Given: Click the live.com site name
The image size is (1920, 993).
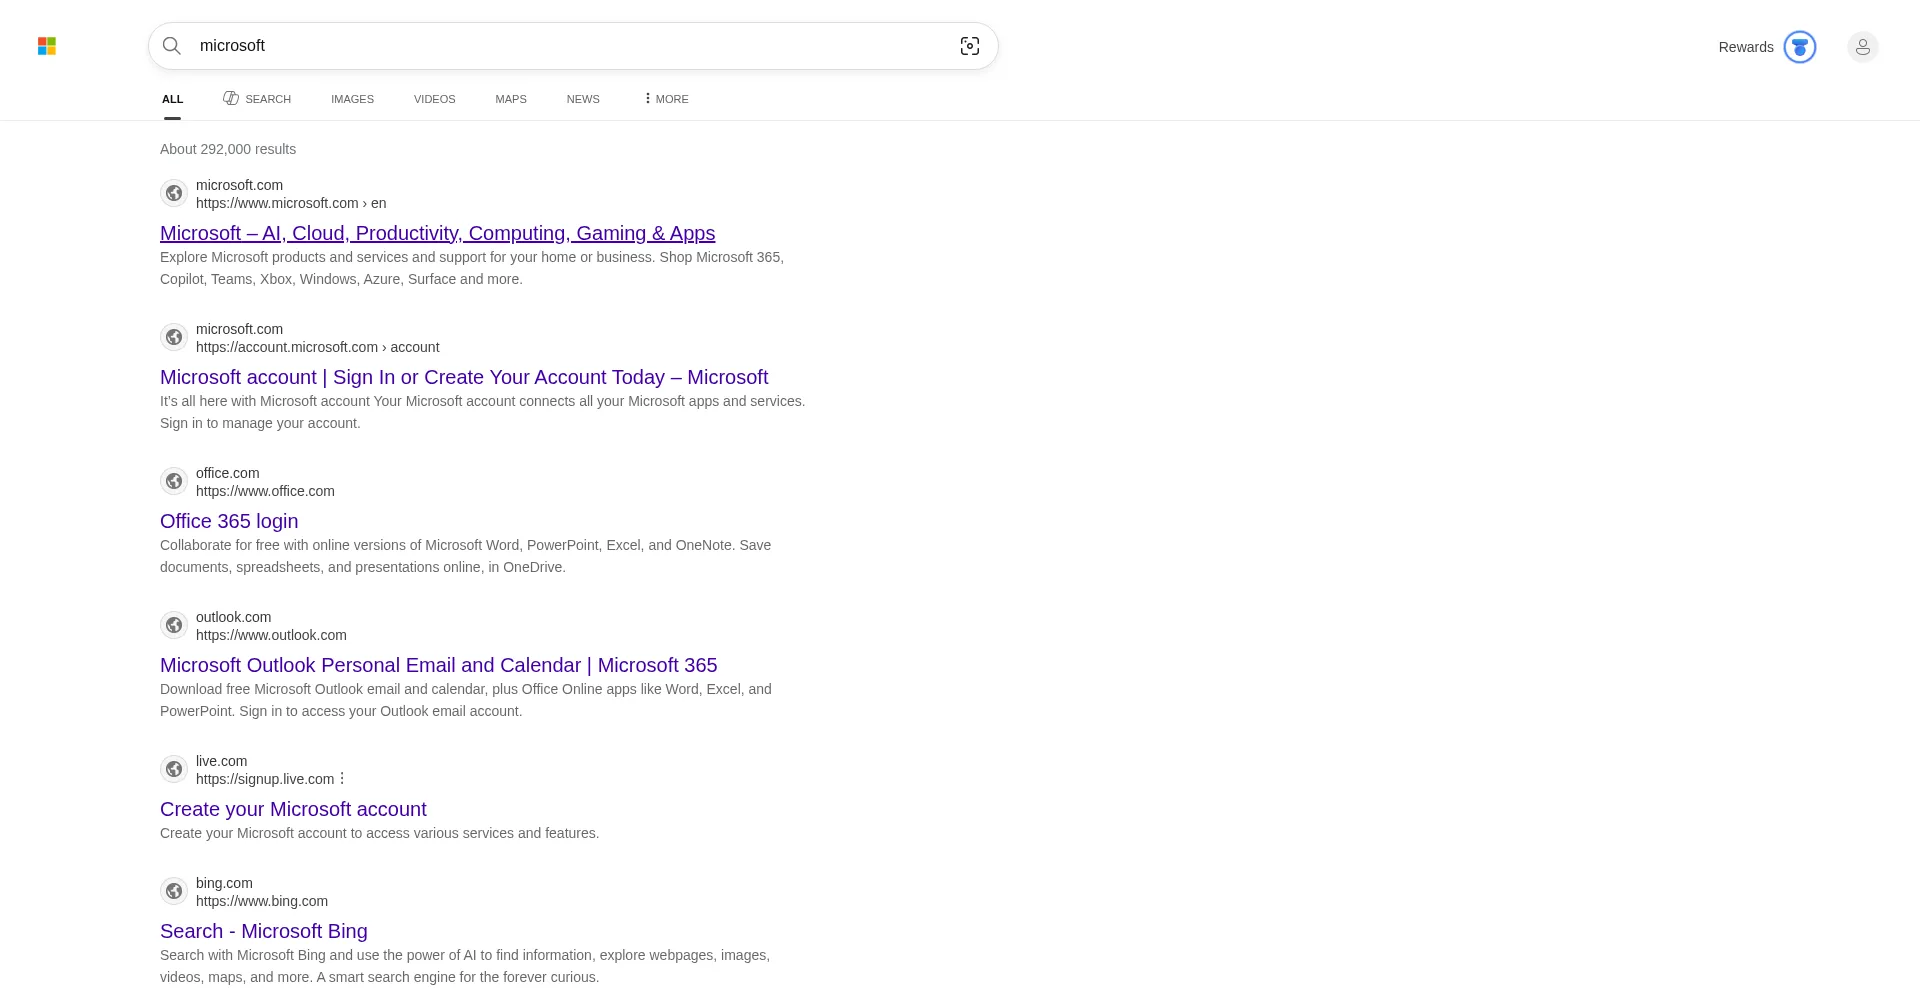Looking at the screenshot, I should click(221, 761).
